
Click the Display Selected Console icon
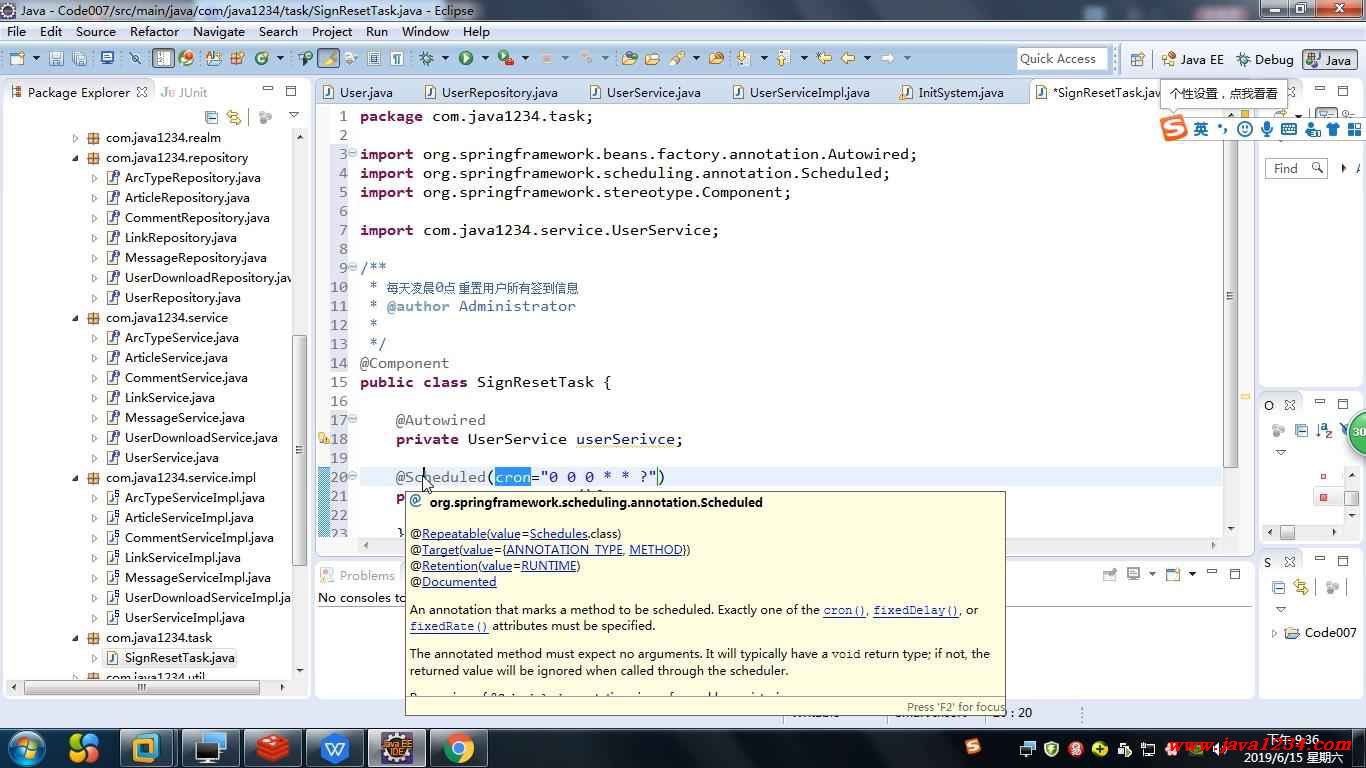tap(1133, 574)
